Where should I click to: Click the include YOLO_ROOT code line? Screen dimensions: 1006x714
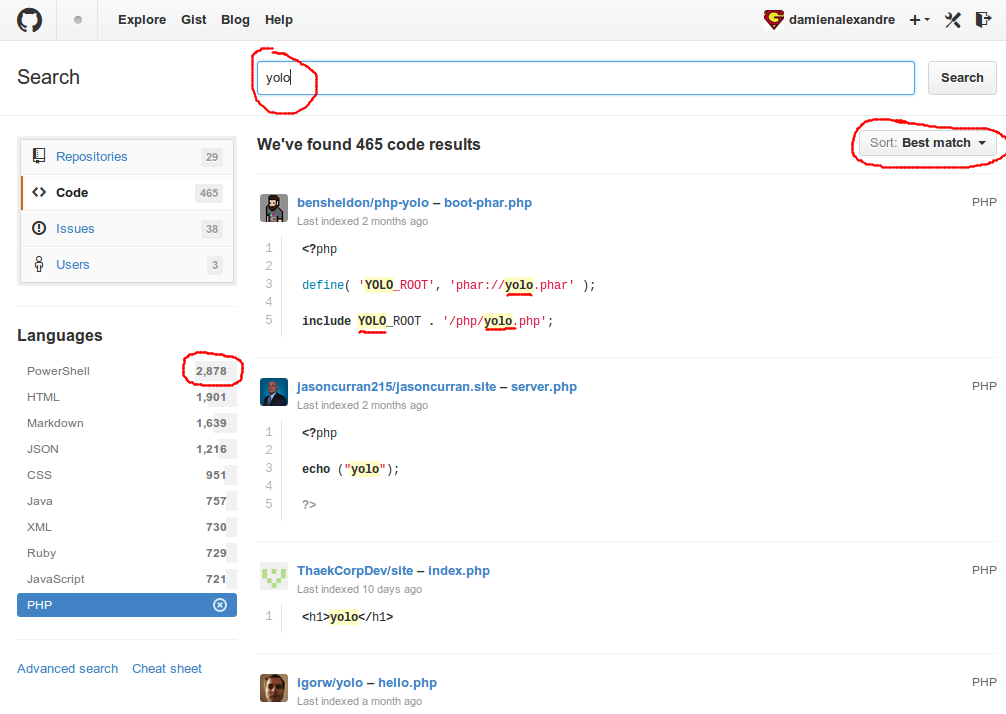(x=427, y=321)
